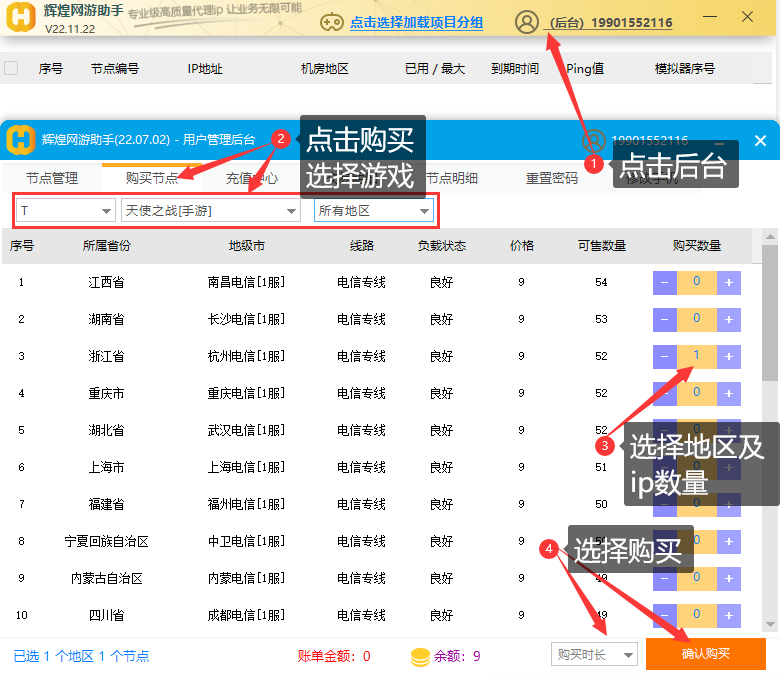Screen dimensions: 780x677
Task: Select the 福州电信[1服] cell
Action: click(x=246, y=504)
